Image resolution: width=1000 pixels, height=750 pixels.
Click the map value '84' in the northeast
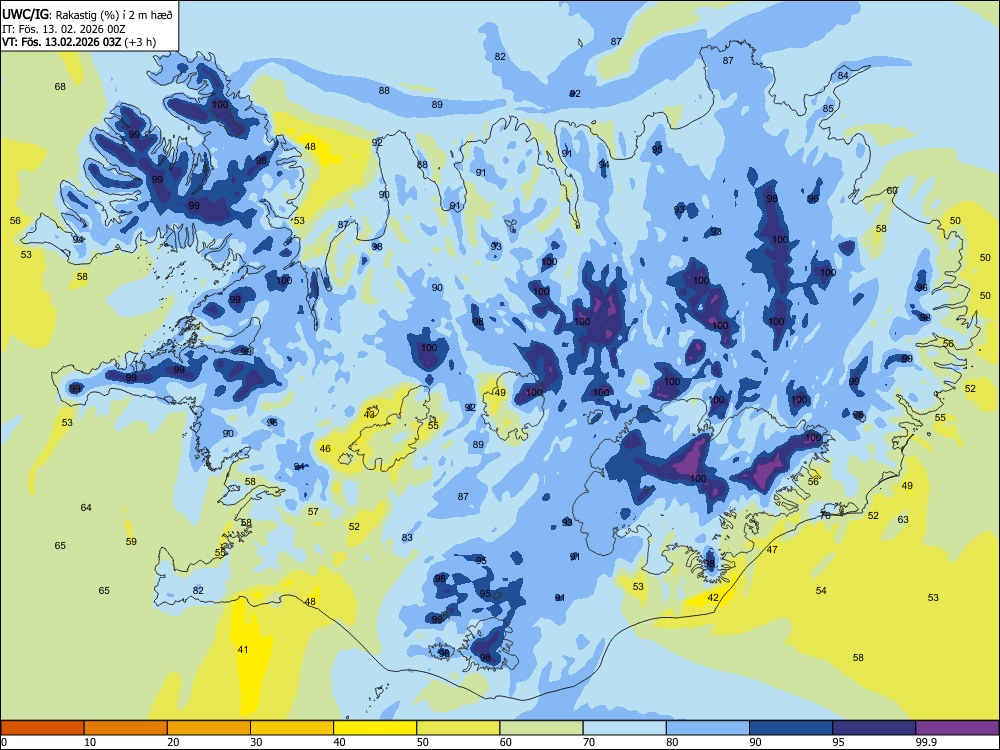point(843,76)
